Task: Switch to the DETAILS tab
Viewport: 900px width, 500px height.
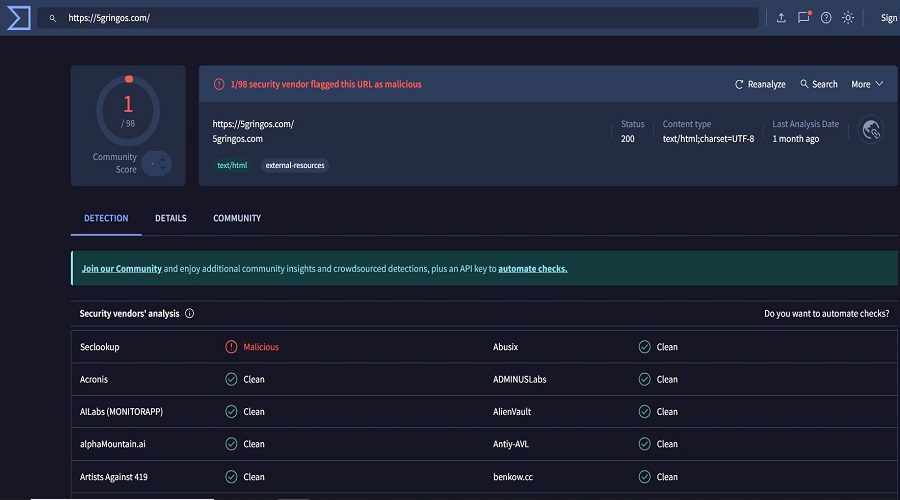Action: pyautogui.click(x=170, y=218)
